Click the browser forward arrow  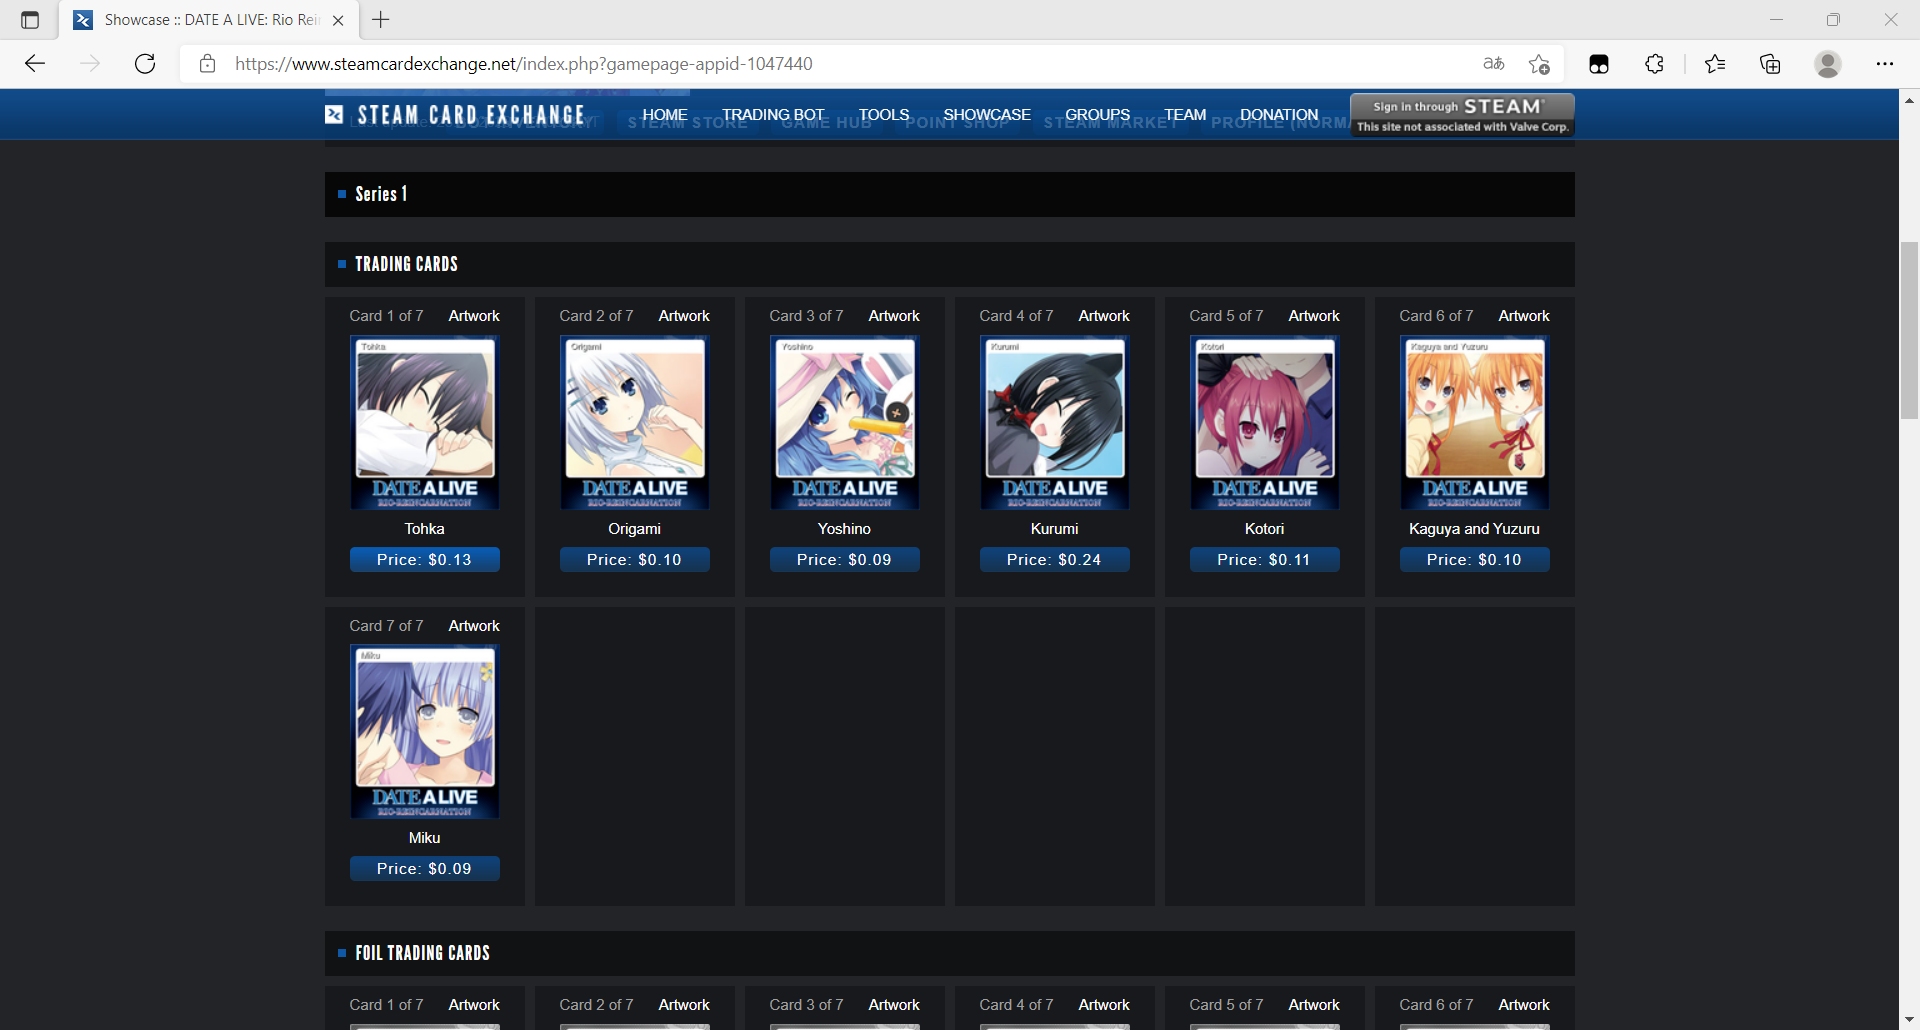tap(90, 64)
